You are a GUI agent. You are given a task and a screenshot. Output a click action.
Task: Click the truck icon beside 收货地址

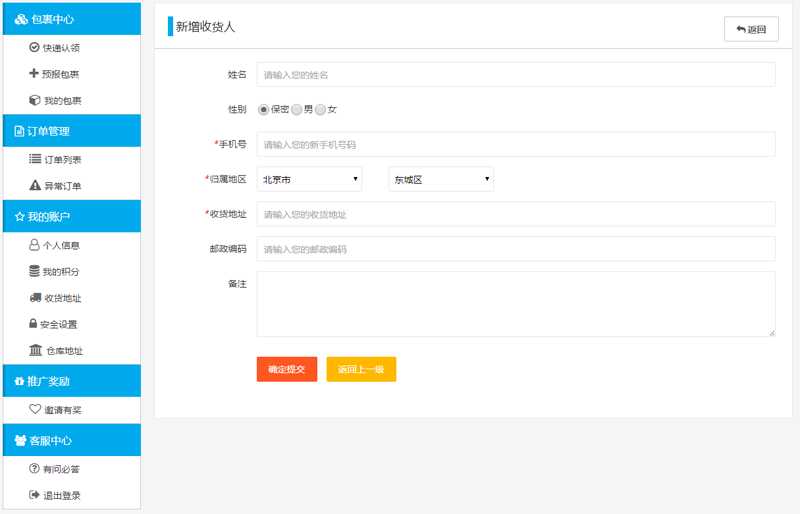tap(35, 298)
